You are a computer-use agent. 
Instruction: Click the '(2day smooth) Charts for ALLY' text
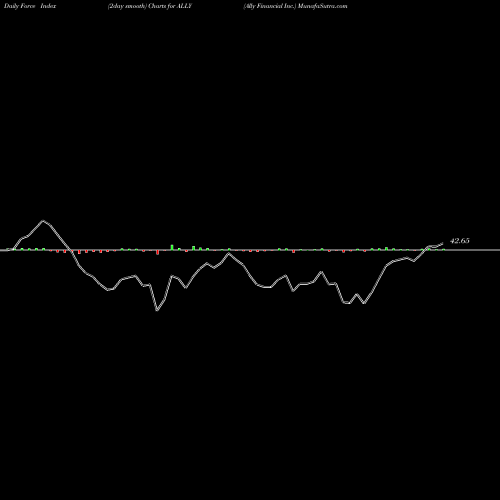click(x=150, y=6)
